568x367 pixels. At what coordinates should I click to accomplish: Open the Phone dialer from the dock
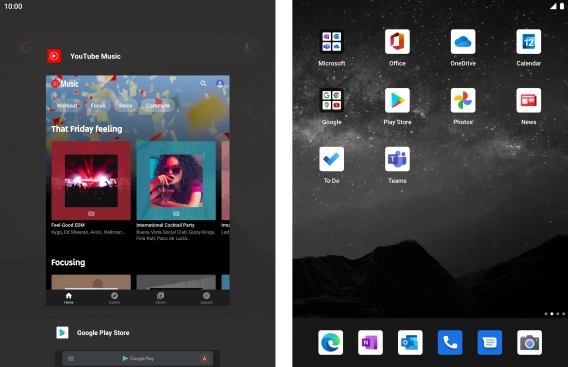[450, 342]
